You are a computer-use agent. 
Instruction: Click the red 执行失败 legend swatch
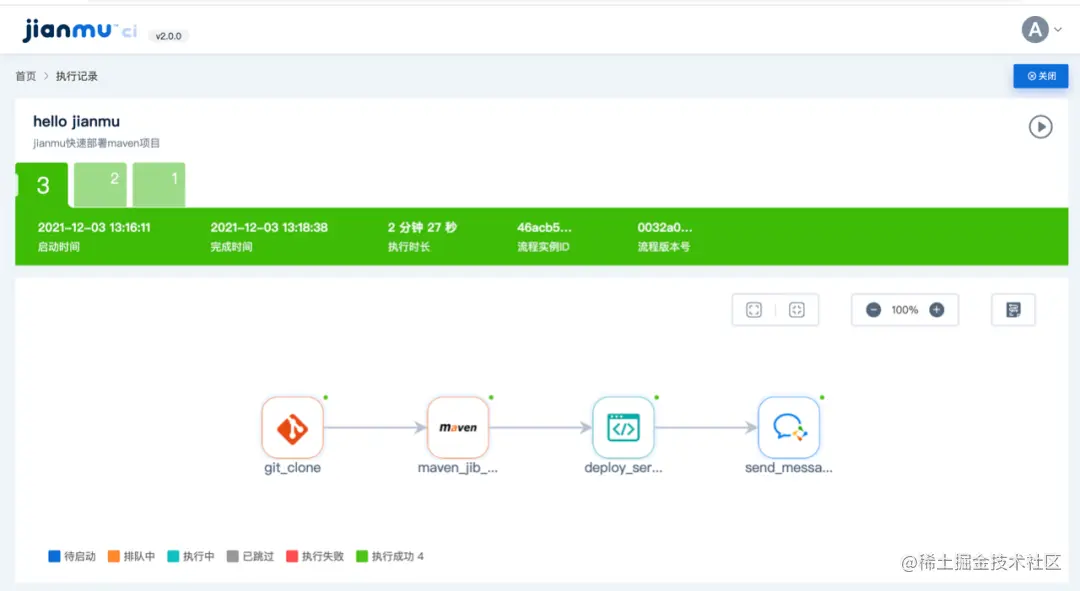(x=292, y=556)
